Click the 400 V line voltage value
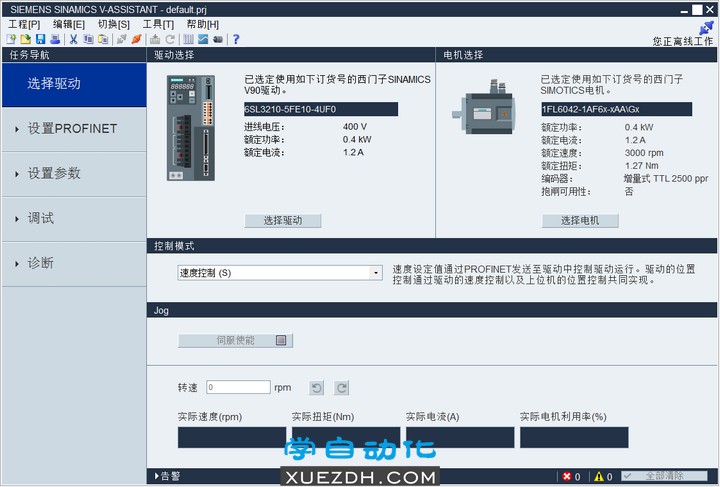 [x=354, y=127]
